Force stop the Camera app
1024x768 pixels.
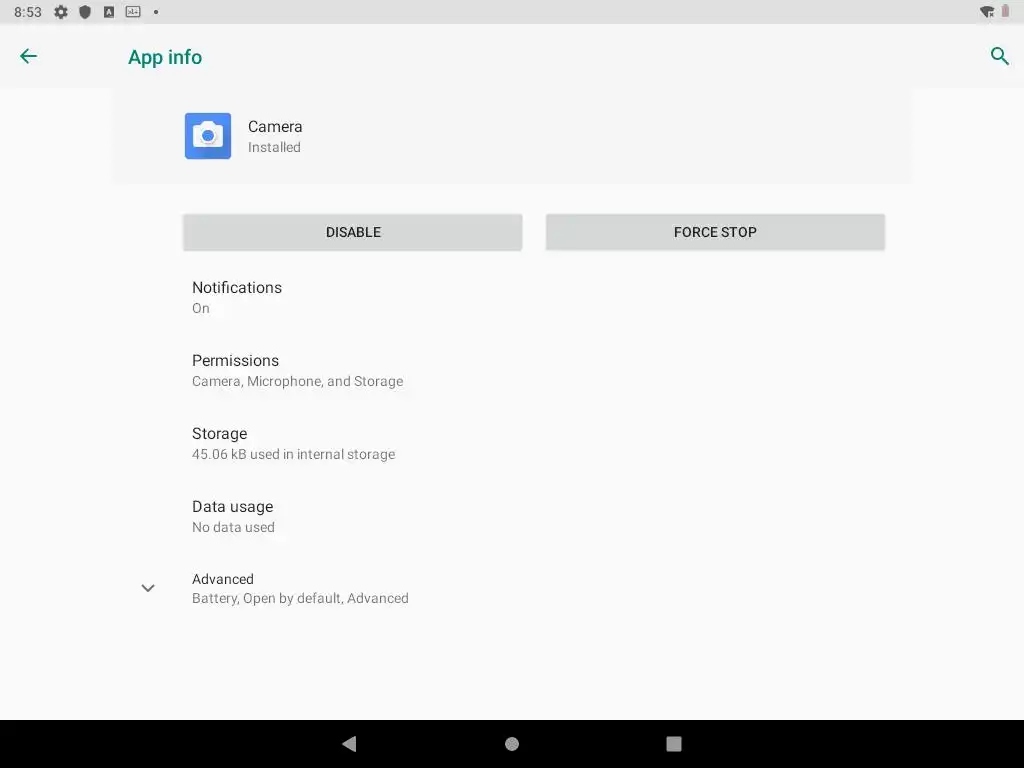pyautogui.click(x=715, y=232)
